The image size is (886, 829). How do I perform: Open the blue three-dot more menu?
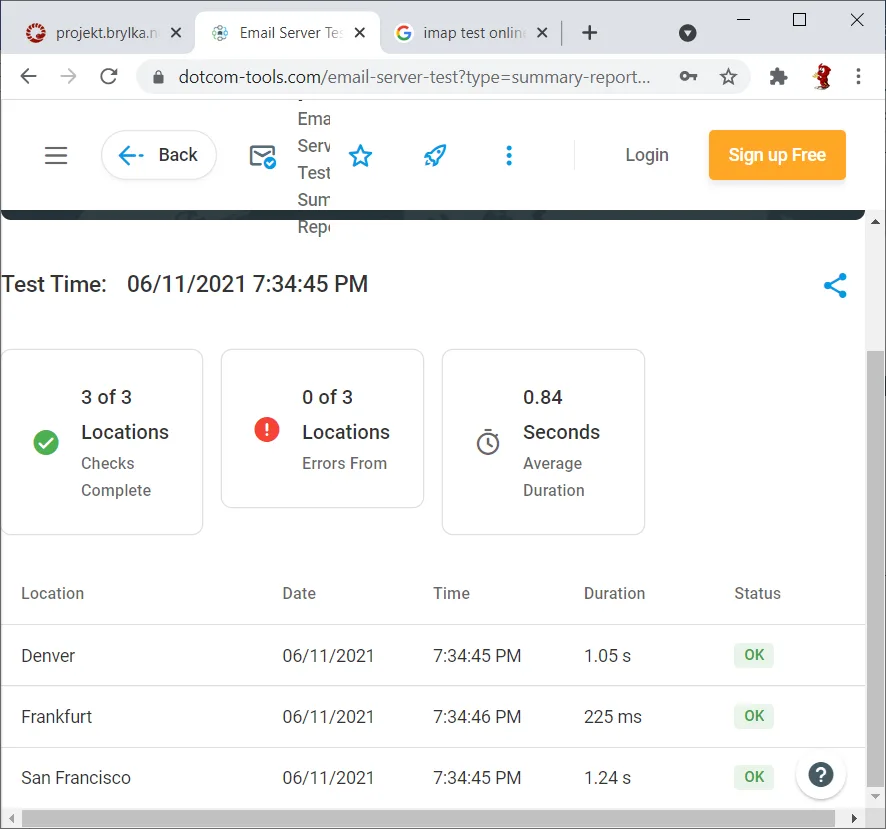coord(509,155)
